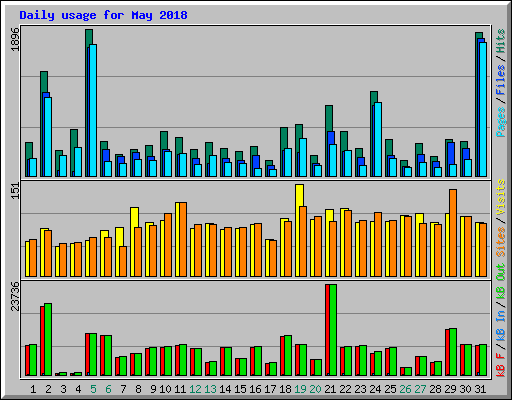Click the 'Files' legend label
The width and height of the screenshot is (512, 400).
(x=501, y=80)
